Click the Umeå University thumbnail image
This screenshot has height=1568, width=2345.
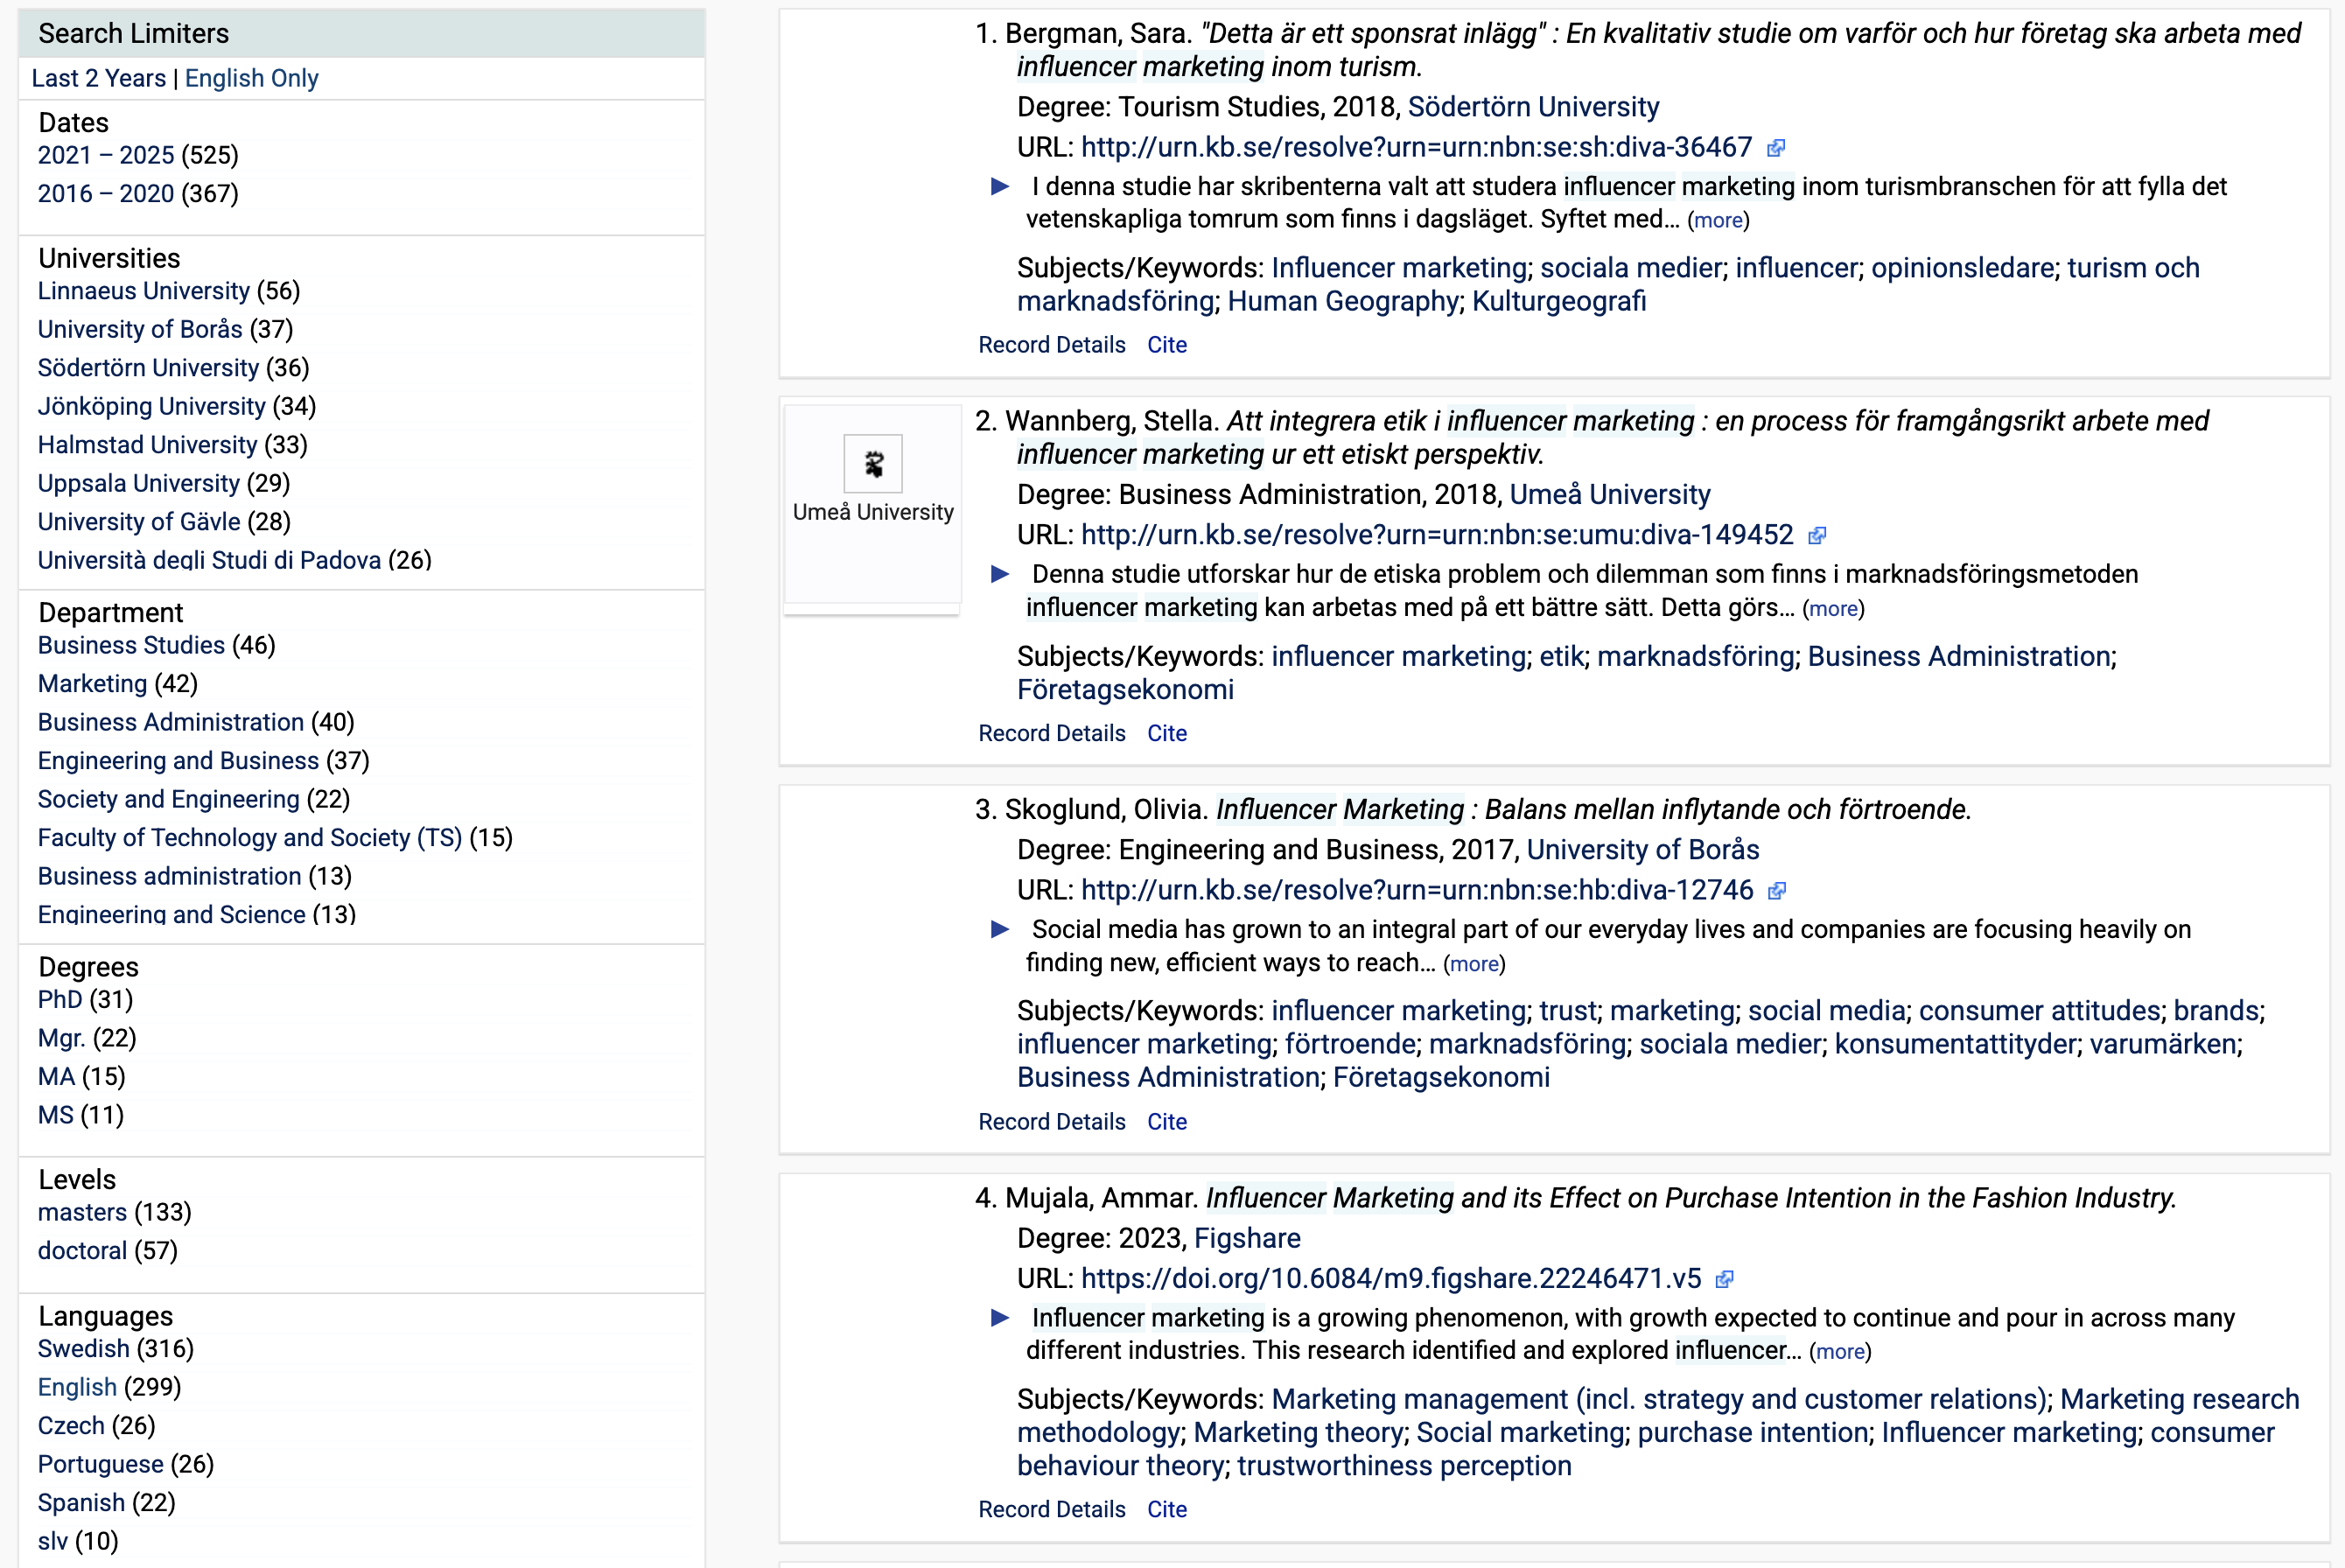[872, 464]
